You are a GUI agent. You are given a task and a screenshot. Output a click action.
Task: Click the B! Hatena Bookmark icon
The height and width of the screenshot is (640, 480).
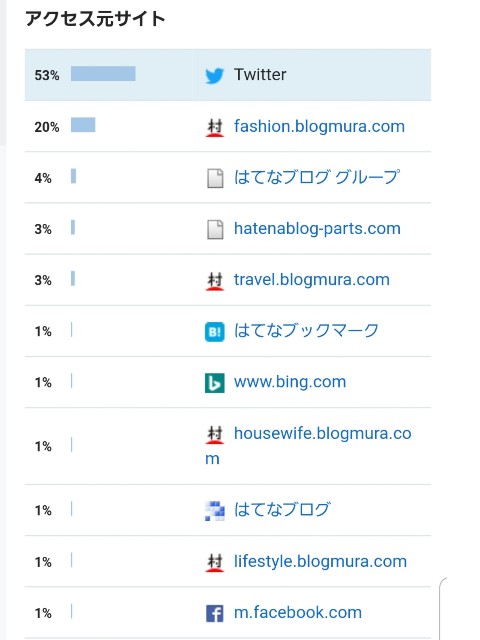point(214,332)
